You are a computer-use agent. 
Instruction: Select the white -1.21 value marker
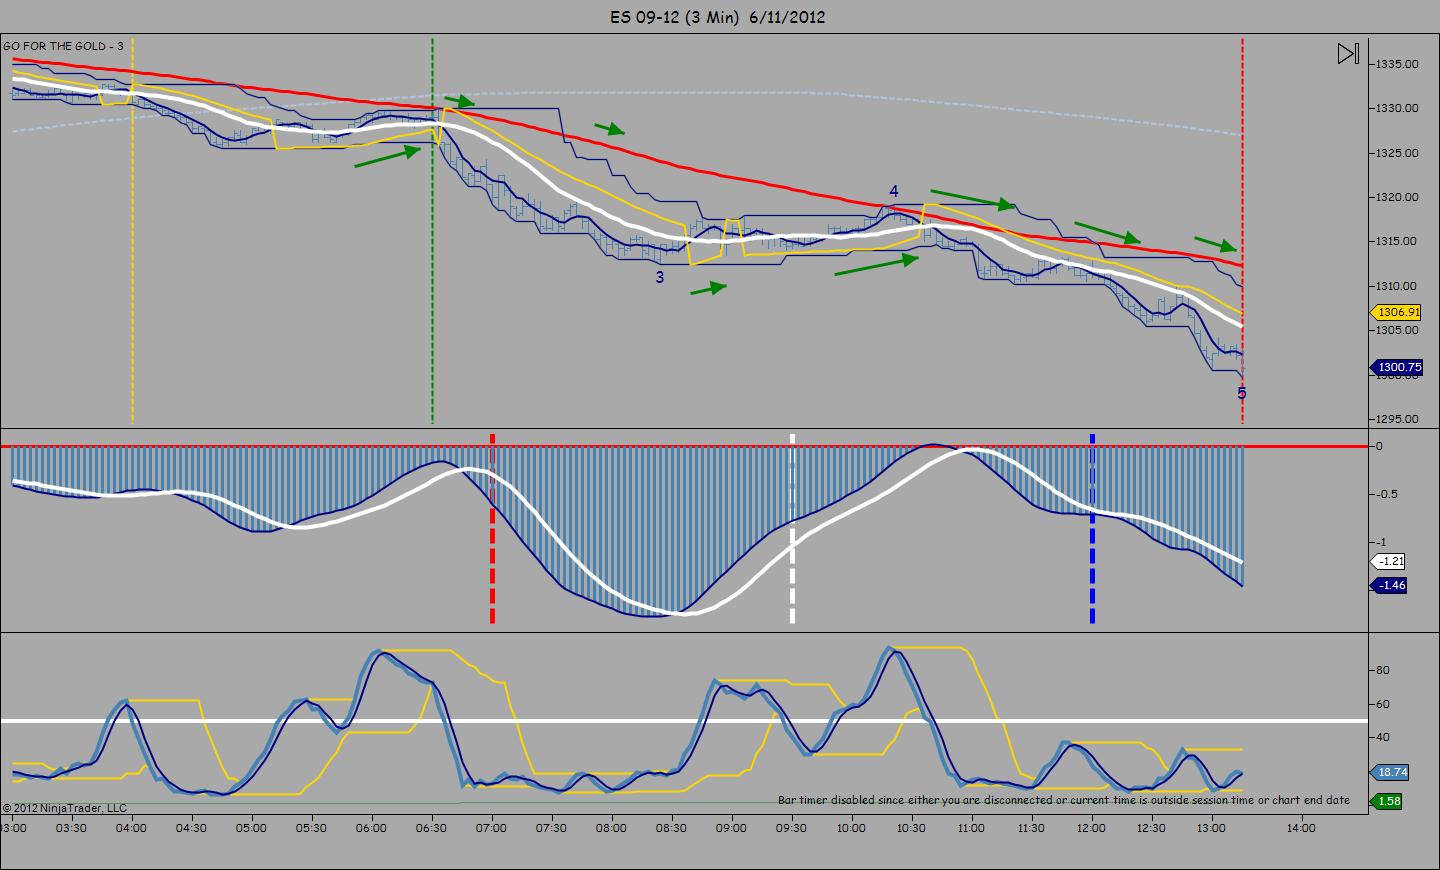(1389, 561)
